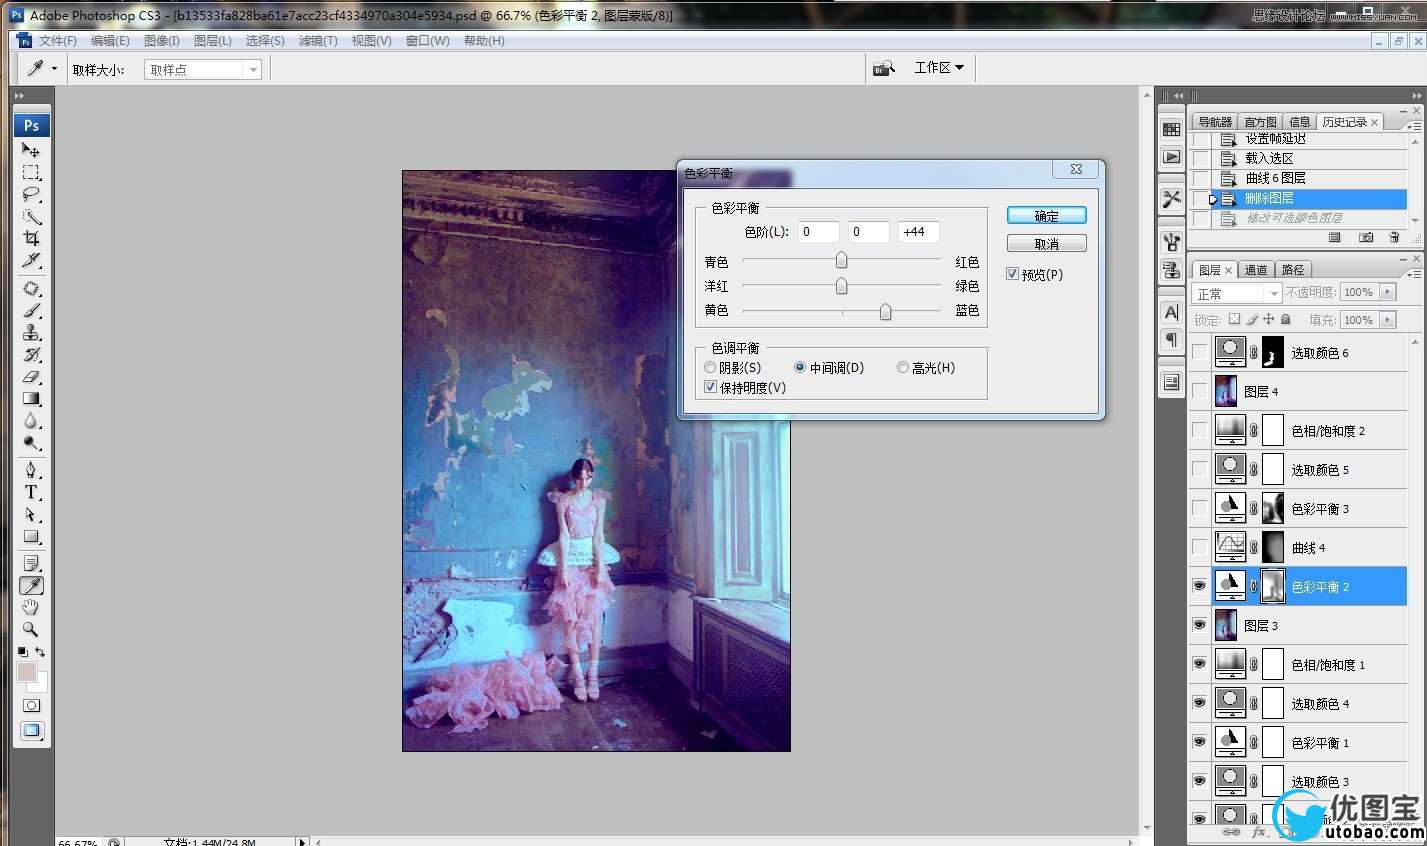This screenshot has height=846, width=1427.
Task: Open the 滤镜(T) menu
Action: (318, 41)
